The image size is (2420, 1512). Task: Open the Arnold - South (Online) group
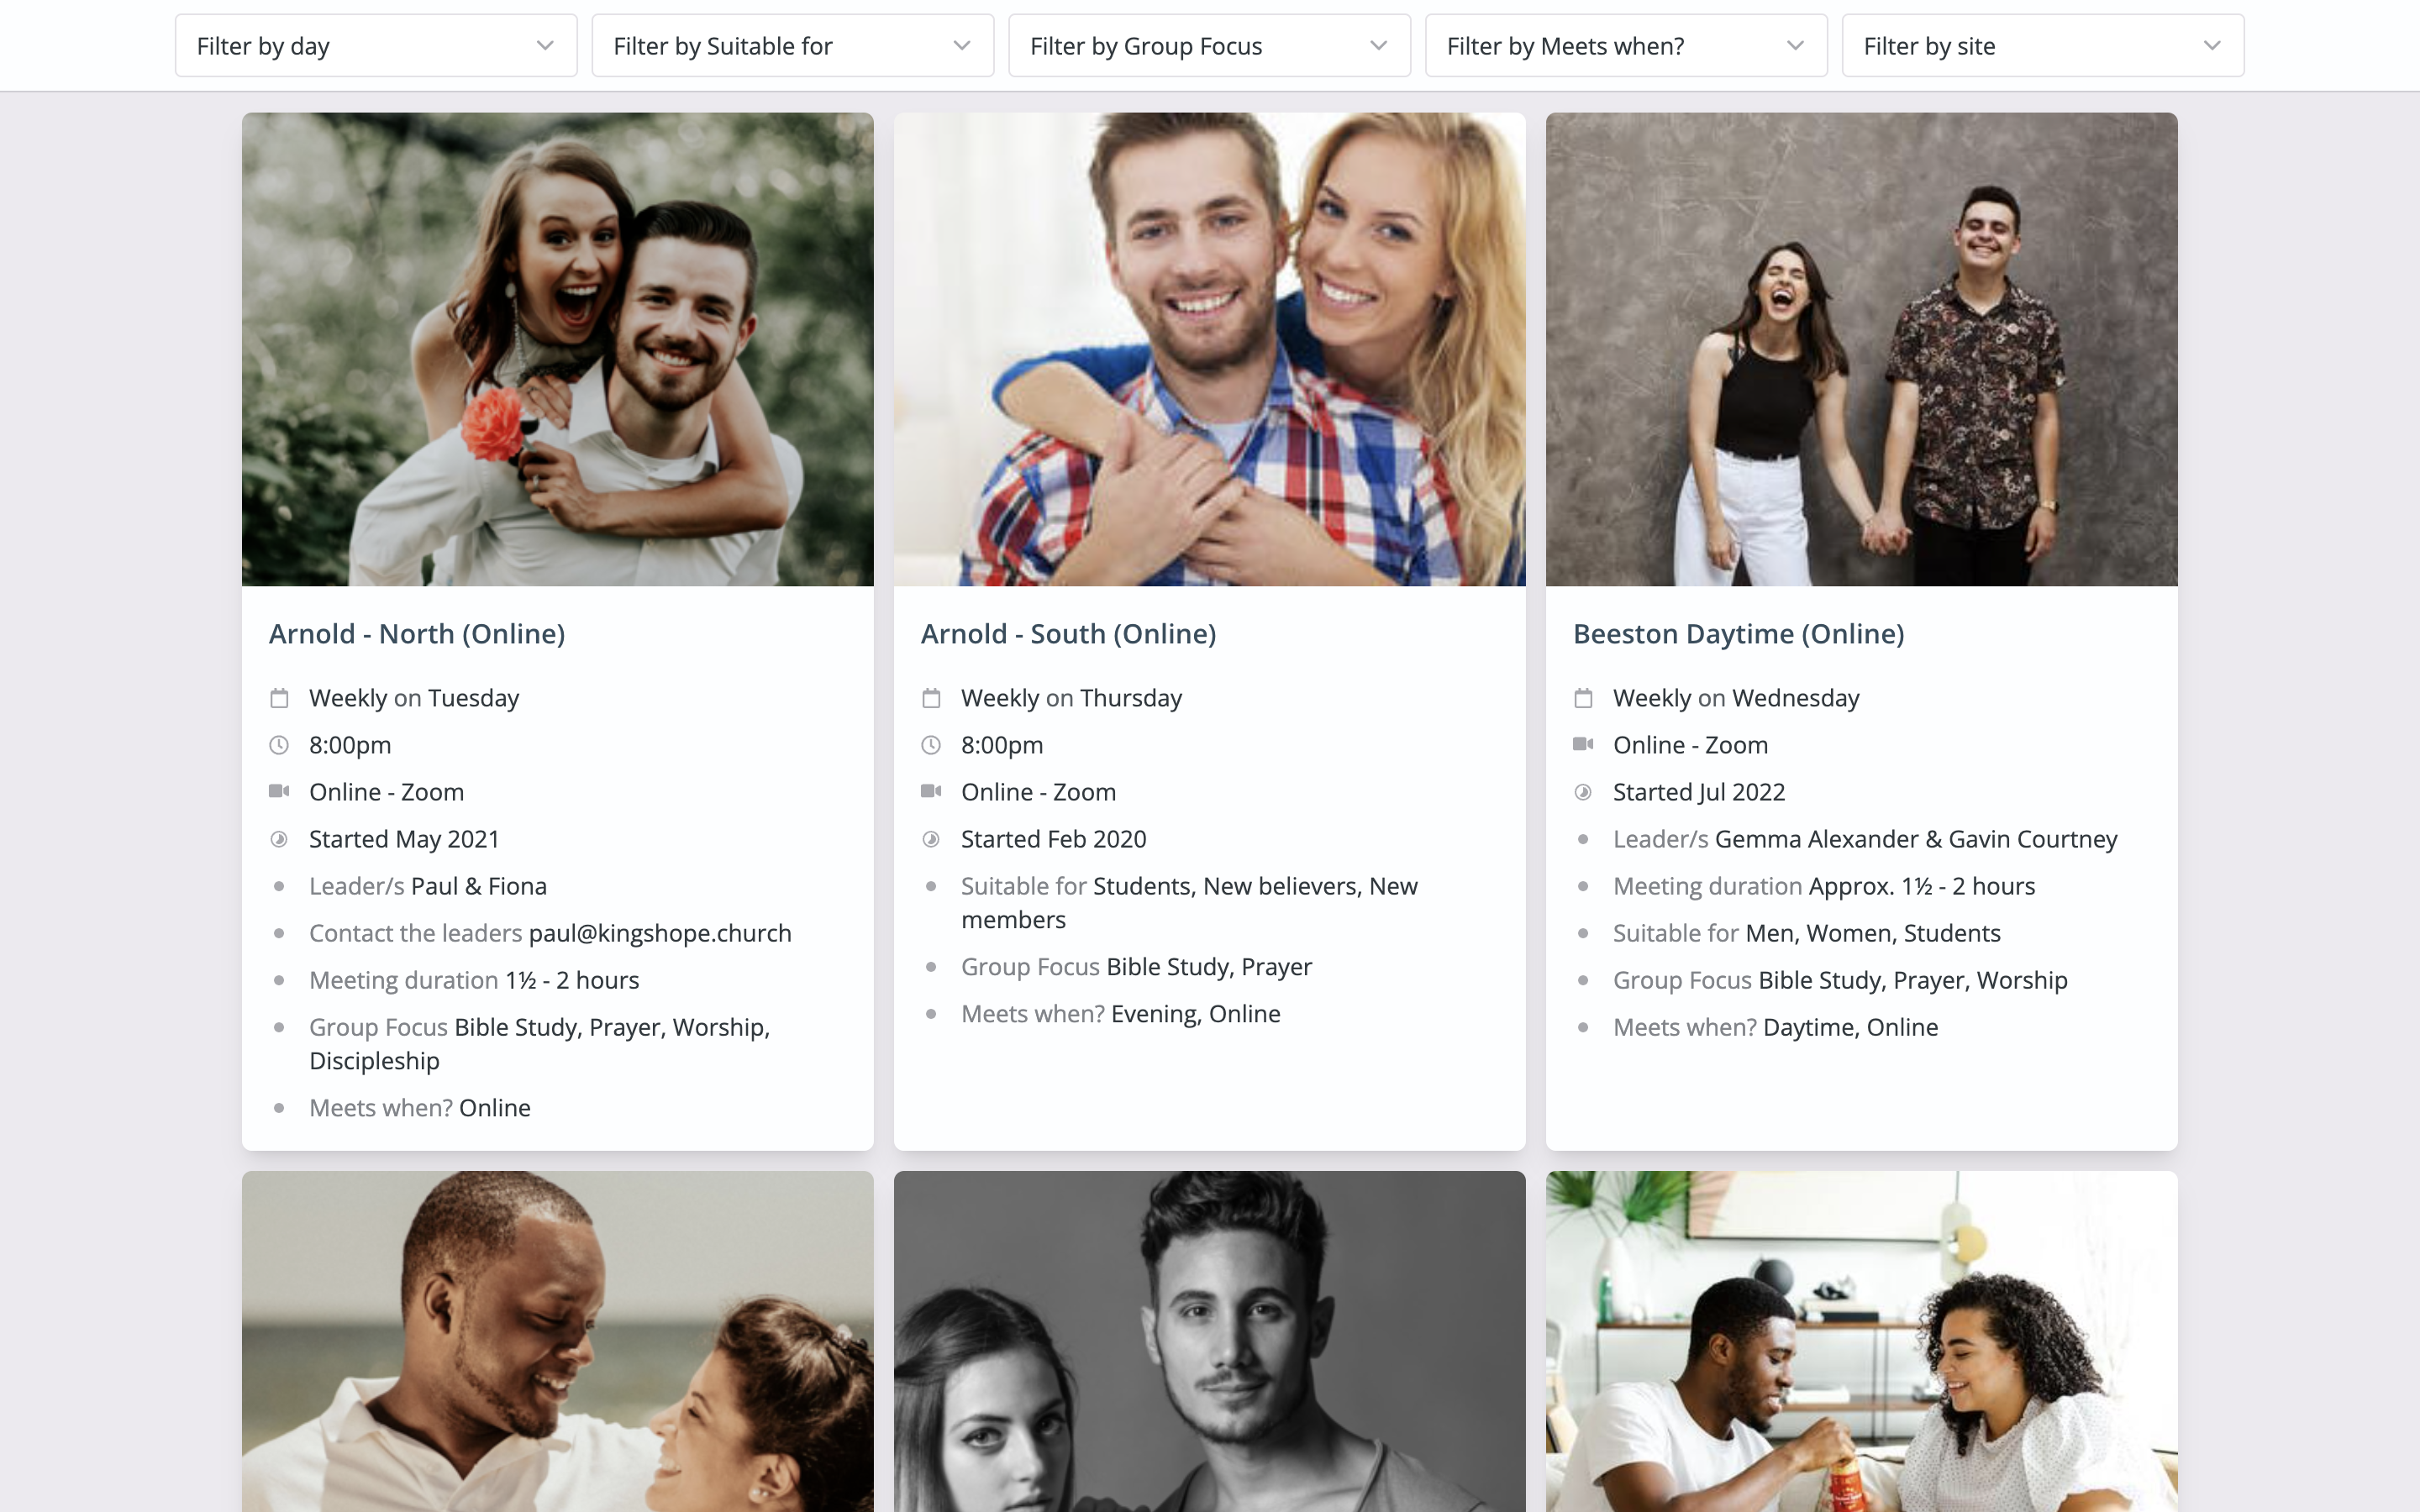click(x=1068, y=634)
